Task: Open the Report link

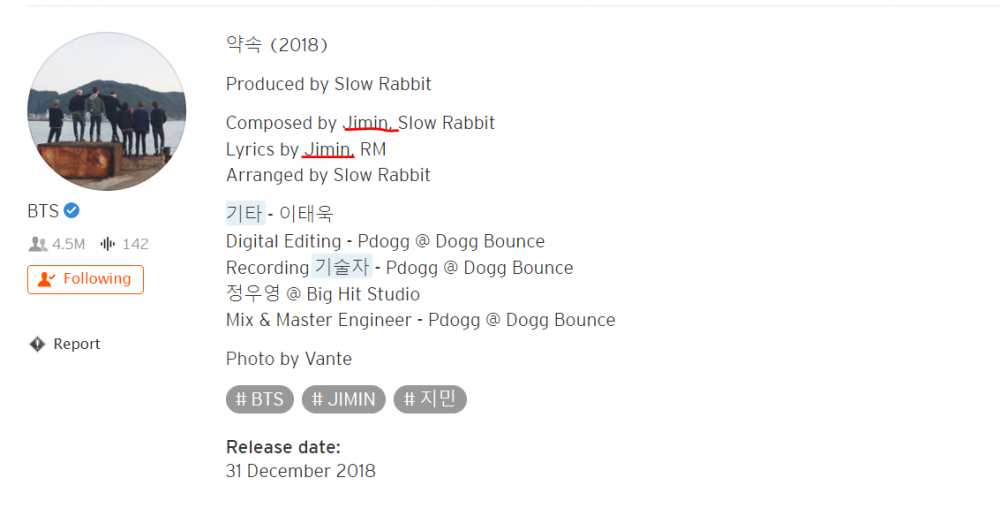Action: click(77, 344)
